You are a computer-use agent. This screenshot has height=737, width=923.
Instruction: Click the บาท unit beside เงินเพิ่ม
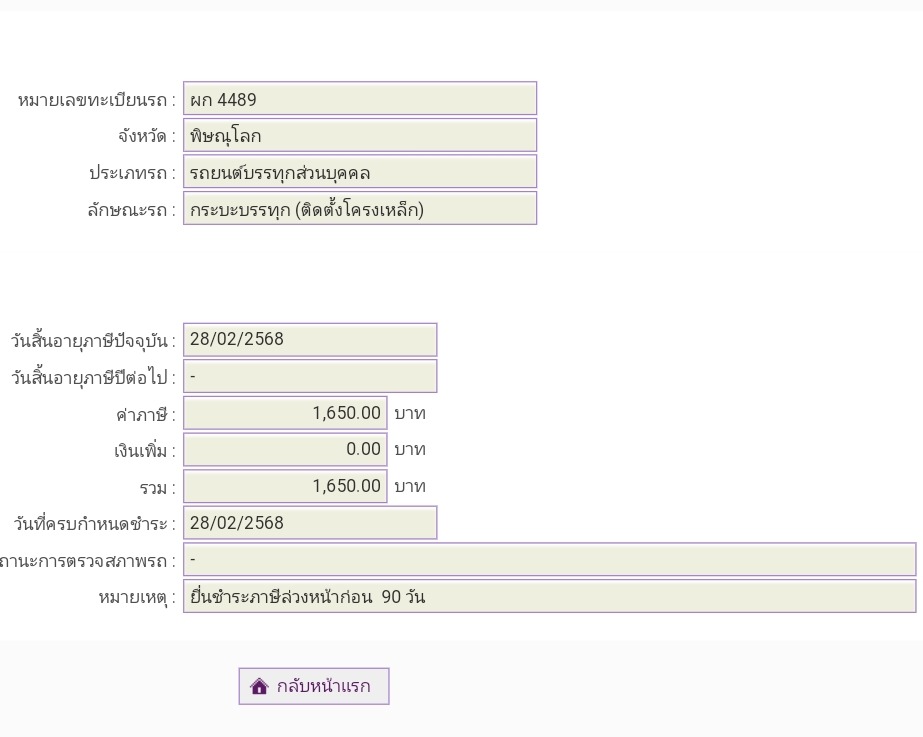pos(410,450)
